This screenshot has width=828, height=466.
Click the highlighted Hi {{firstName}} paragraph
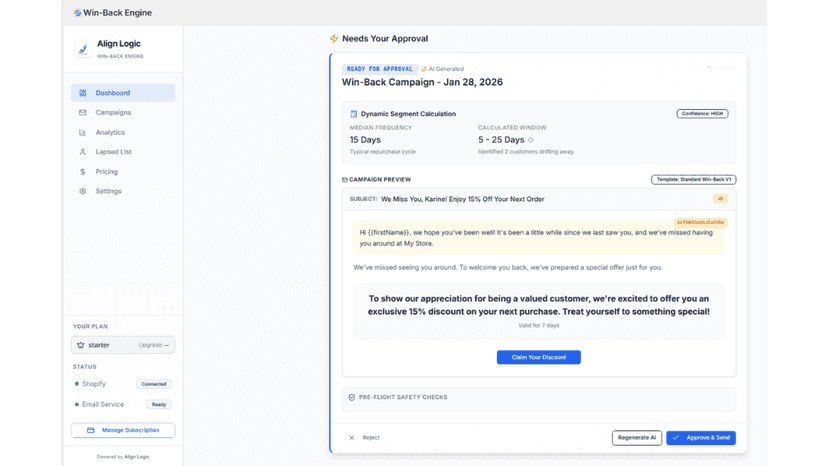tap(539, 238)
